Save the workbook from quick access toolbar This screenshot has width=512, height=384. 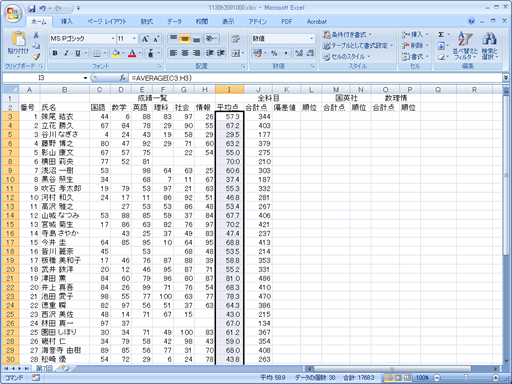(x=32, y=8)
